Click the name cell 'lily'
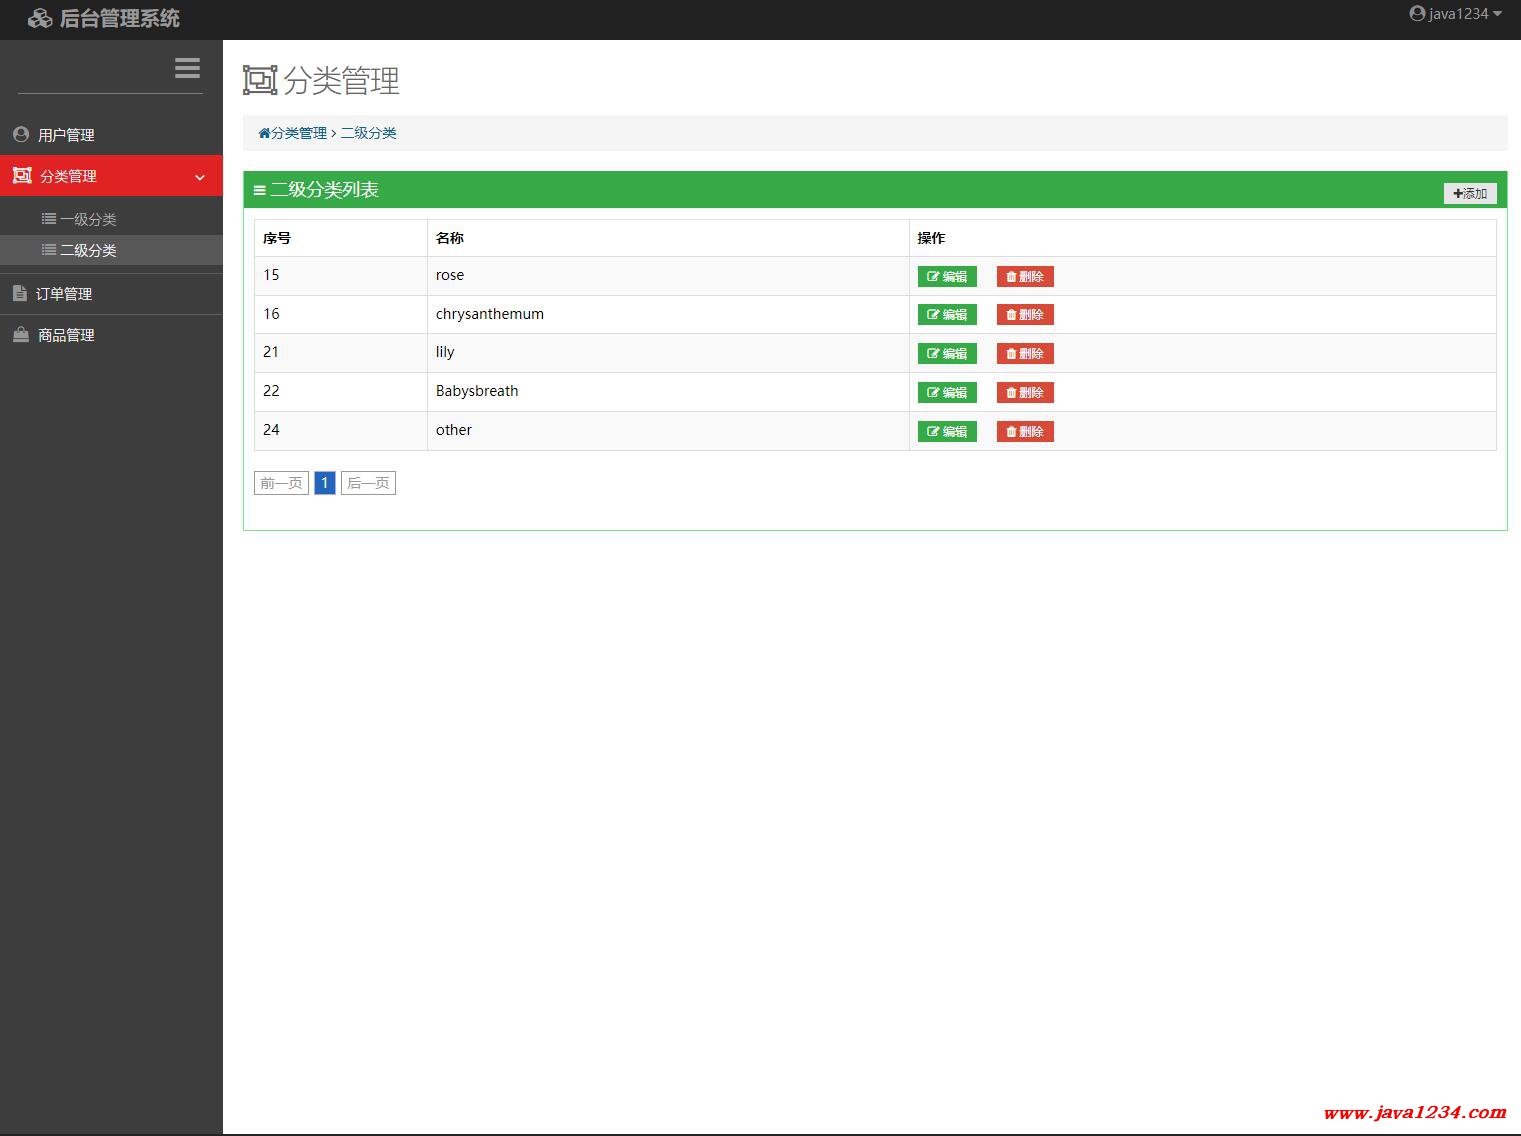The image size is (1521, 1136). click(668, 353)
